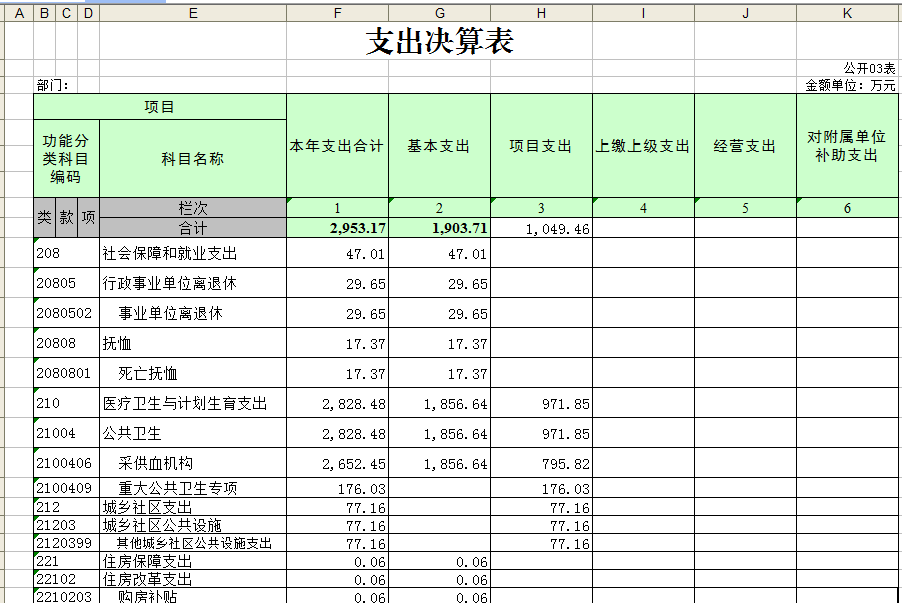Click the 重大公共卫生专项 cell
Screen dimensions: 902x603
tap(193, 489)
